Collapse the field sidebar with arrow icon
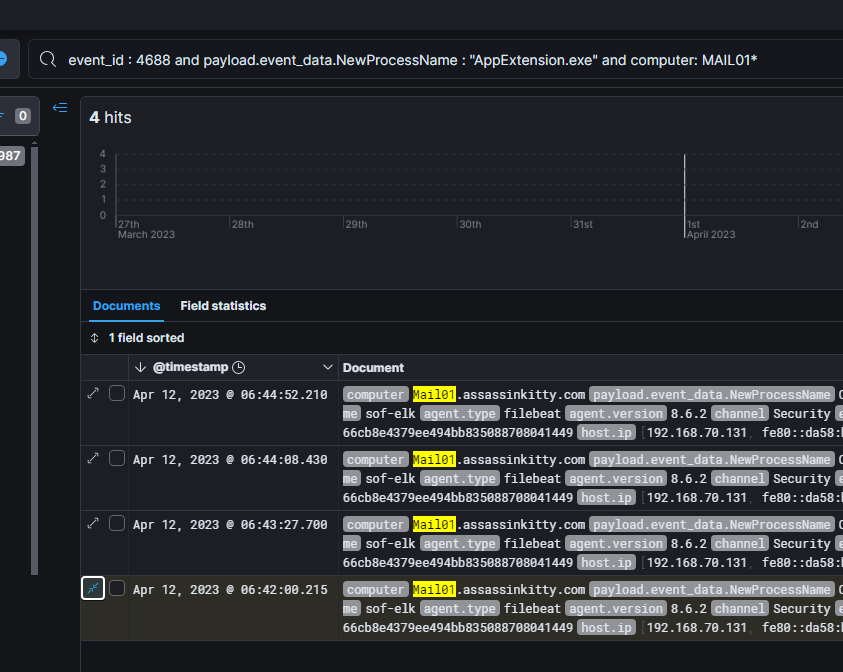 tap(60, 108)
